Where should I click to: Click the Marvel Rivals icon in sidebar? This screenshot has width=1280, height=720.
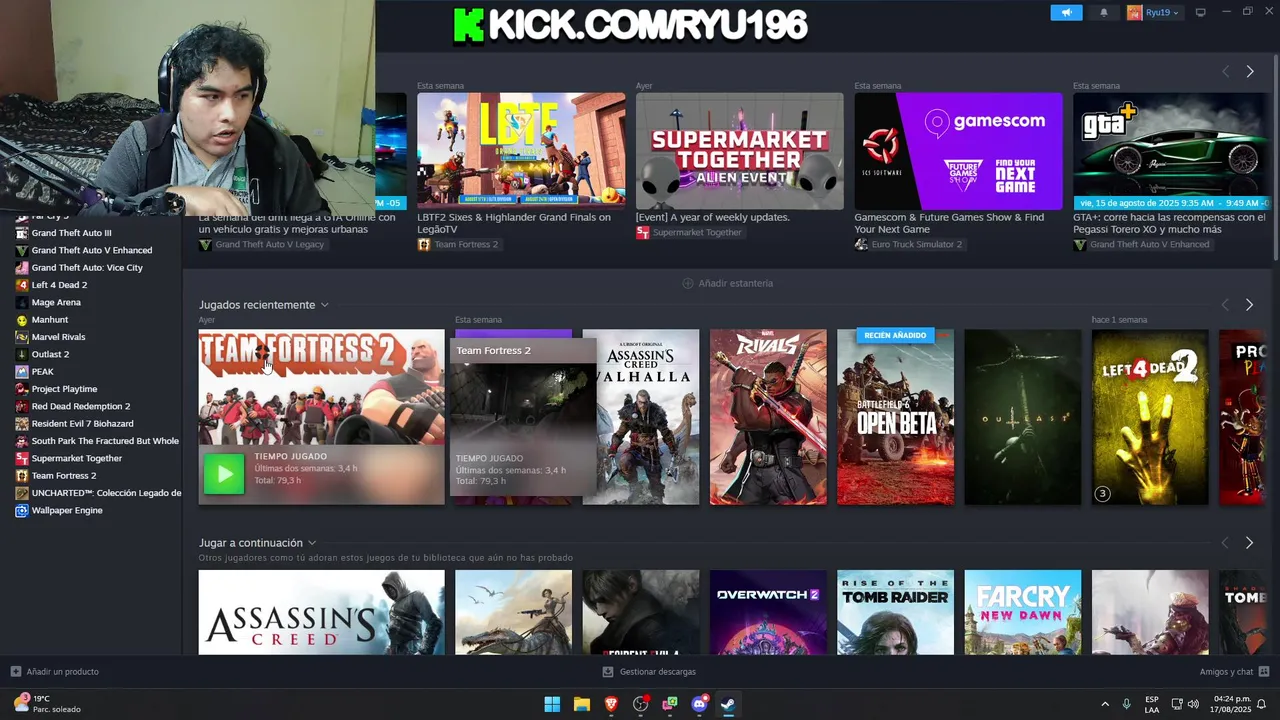tap(22, 337)
